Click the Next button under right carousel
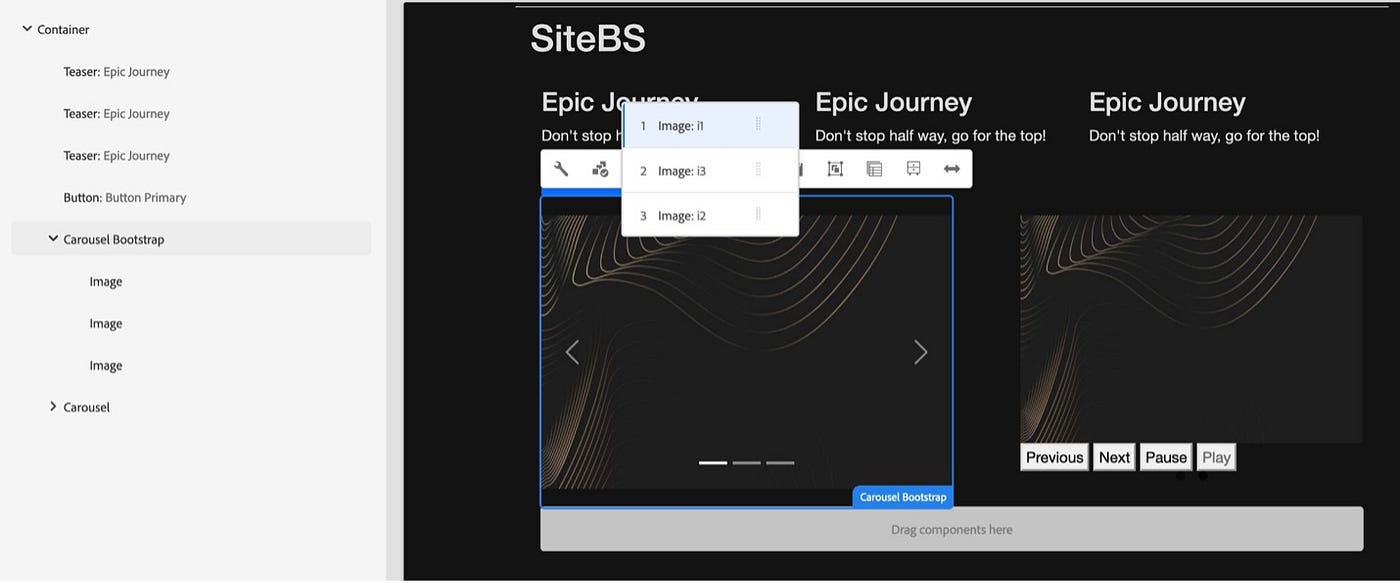This screenshot has width=1400, height=583. pyautogui.click(x=1114, y=457)
